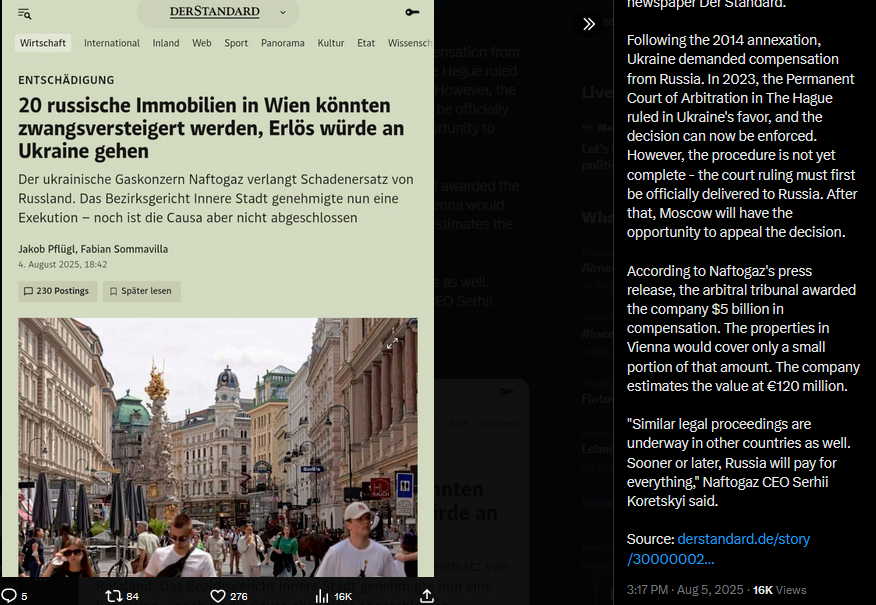
Task: Click the 3:17 PM · Aug 5, 2025 timestamp
Action: tap(685, 590)
